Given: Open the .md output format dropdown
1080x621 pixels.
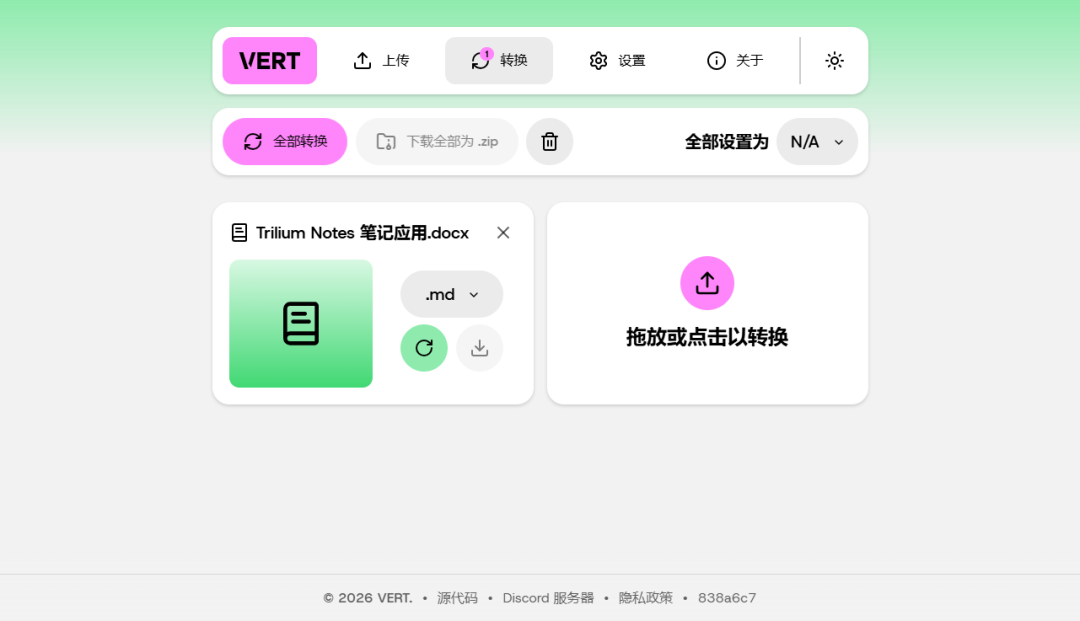Looking at the screenshot, I should point(451,293).
